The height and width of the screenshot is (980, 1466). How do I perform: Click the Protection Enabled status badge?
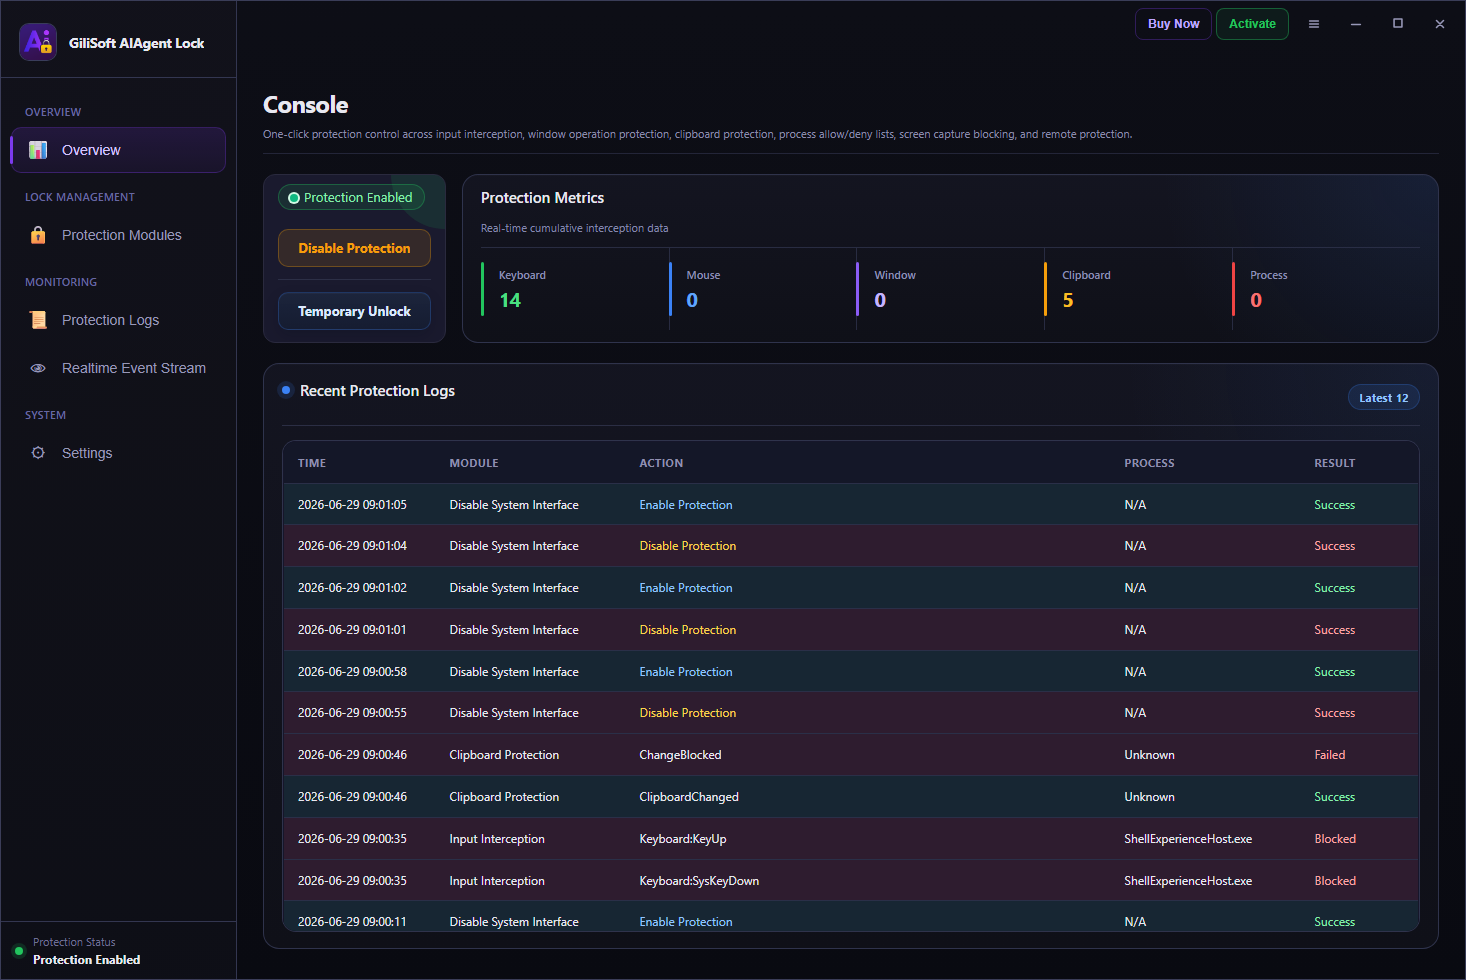[351, 197]
